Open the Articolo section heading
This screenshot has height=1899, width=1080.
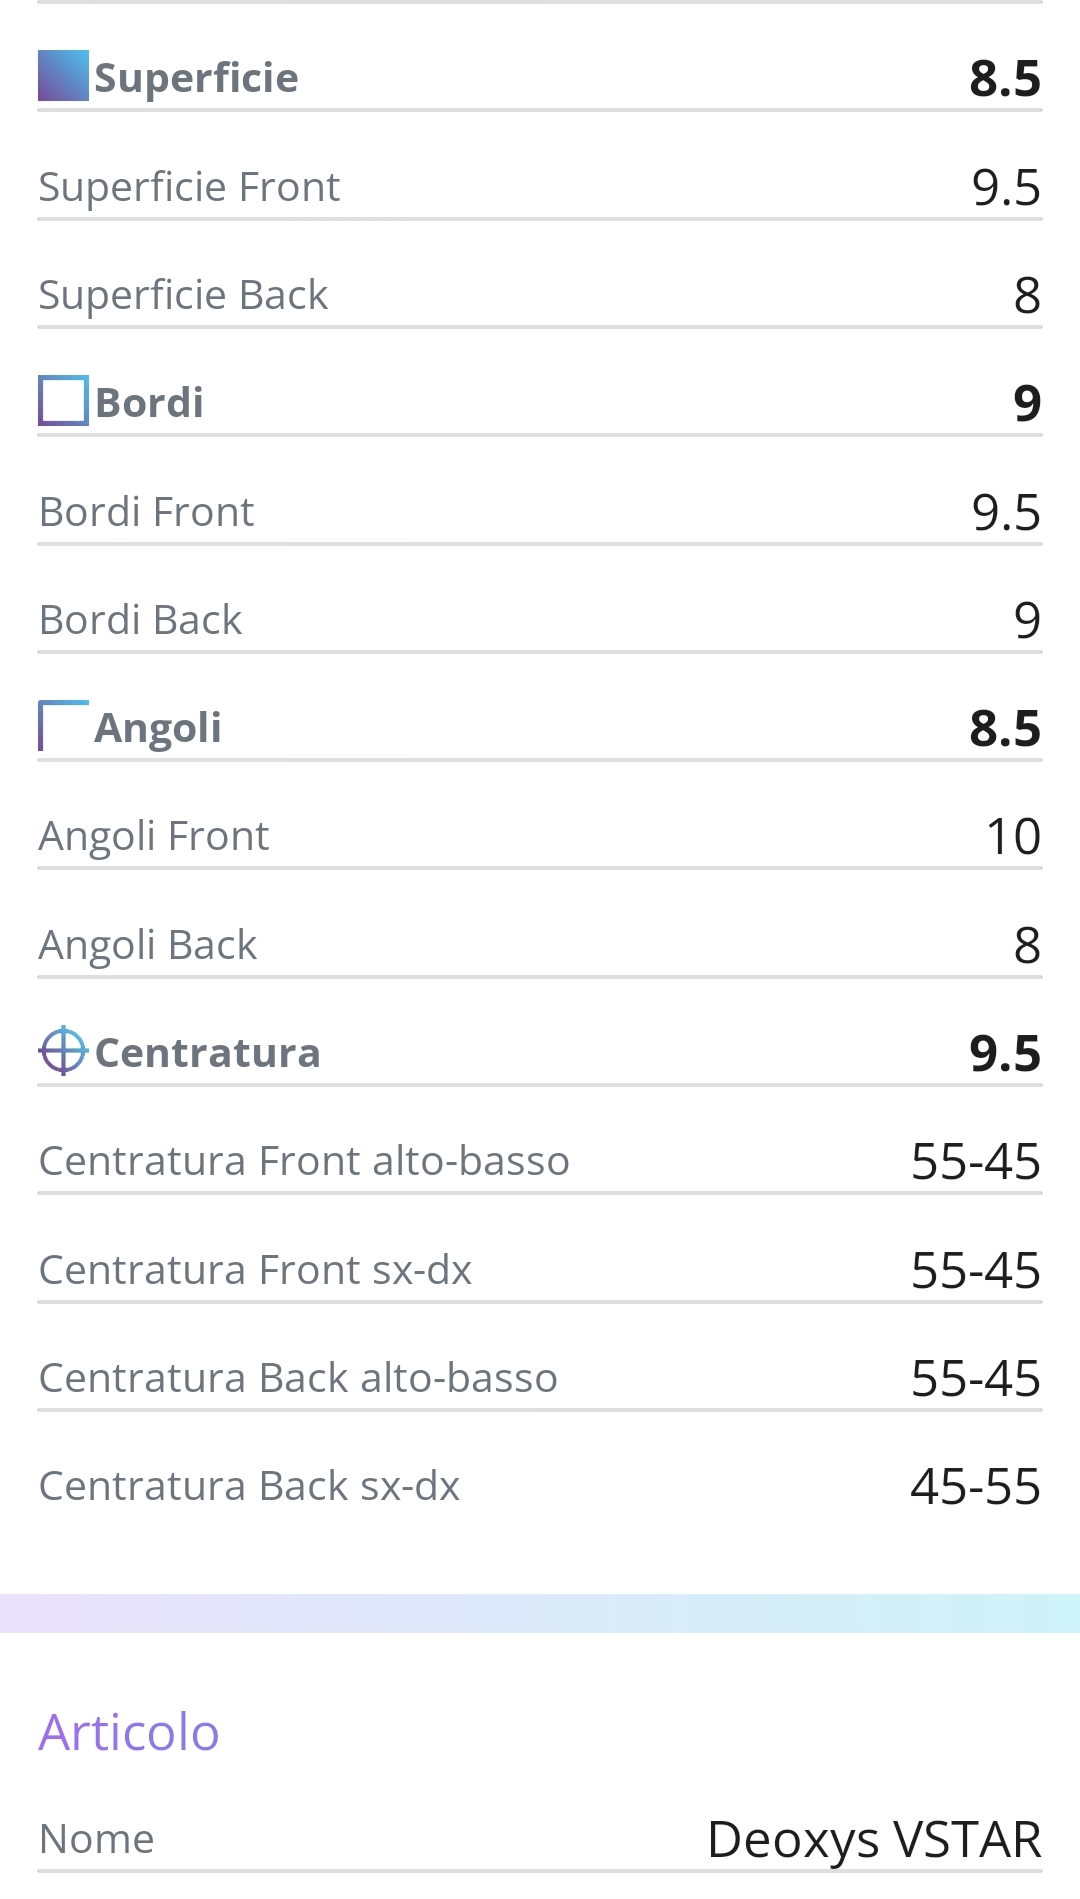pyautogui.click(x=129, y=1732)
